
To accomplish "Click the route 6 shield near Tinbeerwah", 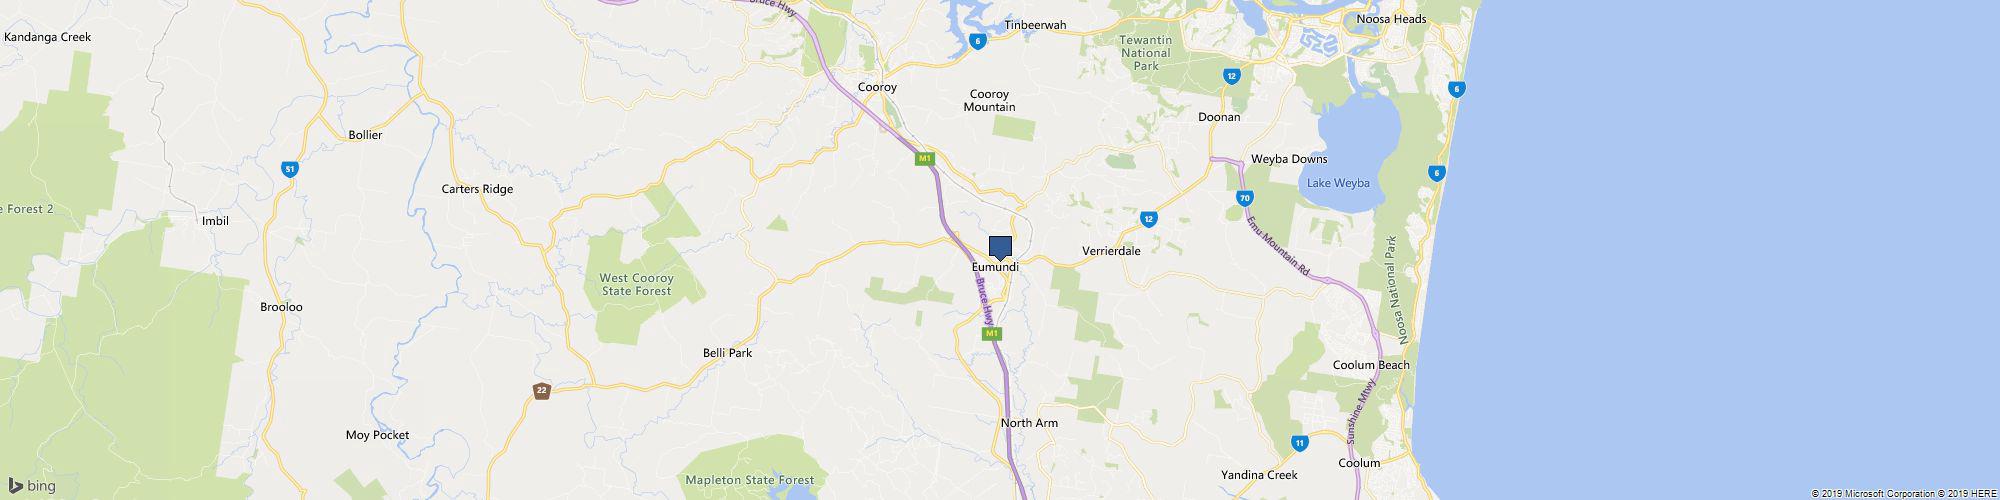I will pyautogui.click(x=977, y=41).
